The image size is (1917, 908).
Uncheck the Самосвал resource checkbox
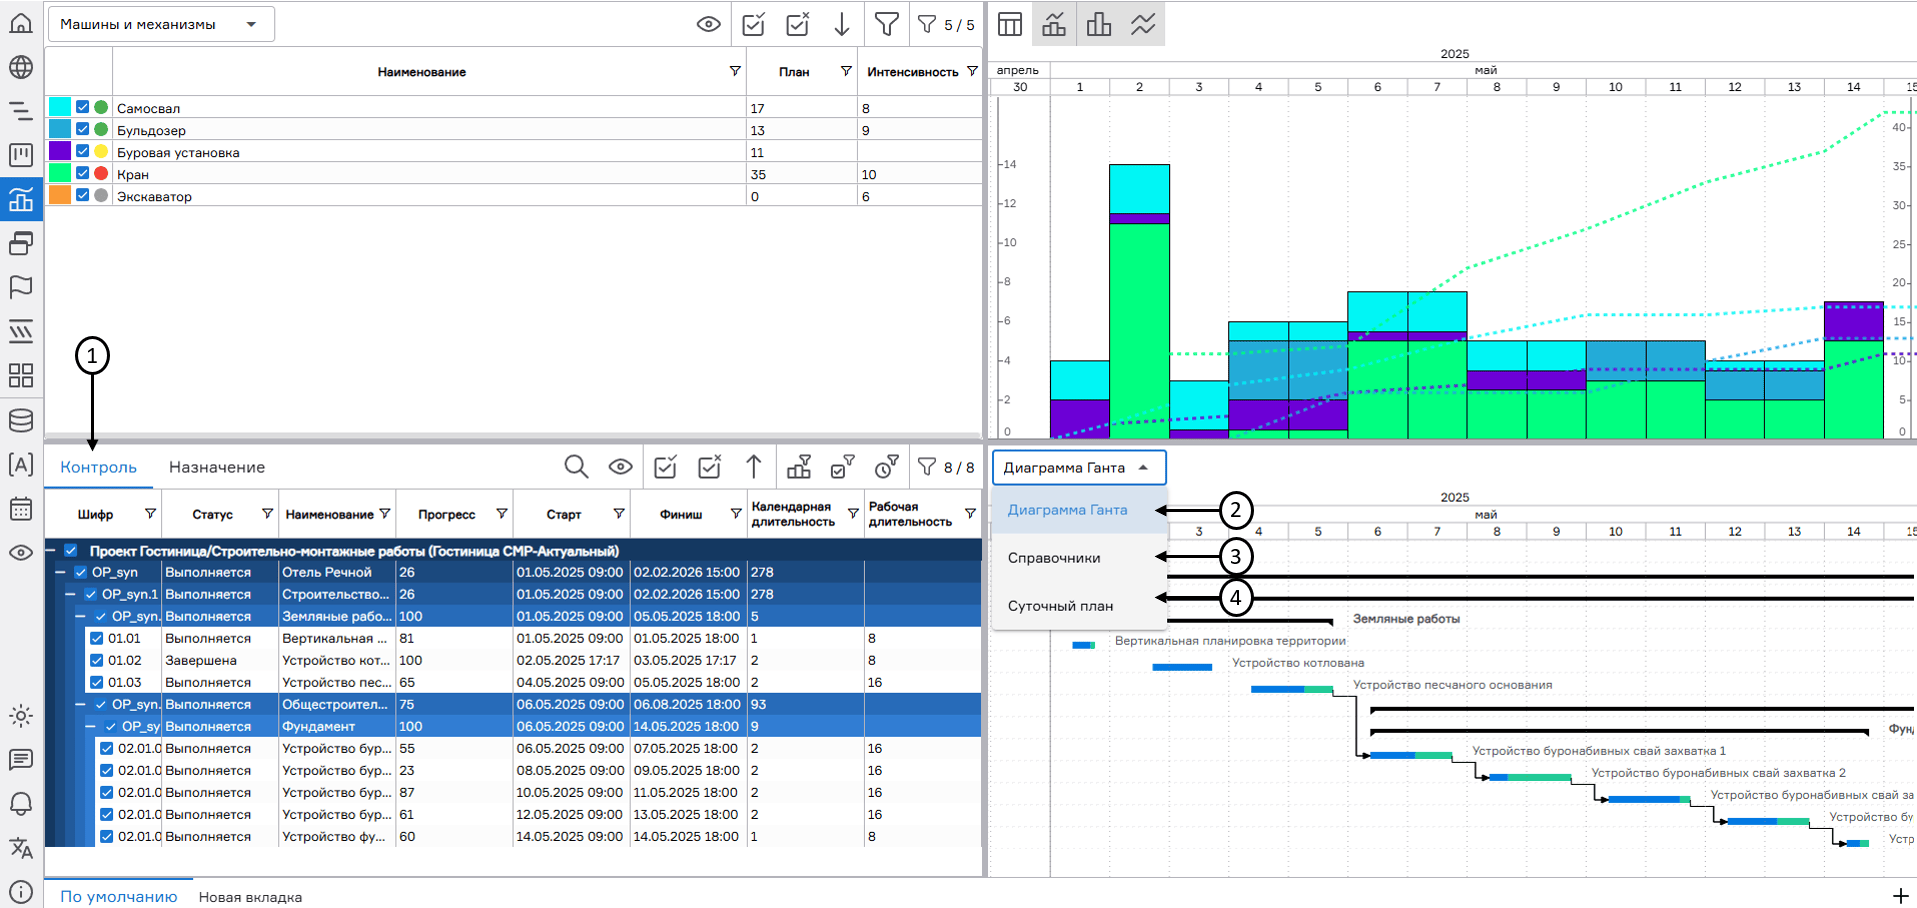click(83, 107)
